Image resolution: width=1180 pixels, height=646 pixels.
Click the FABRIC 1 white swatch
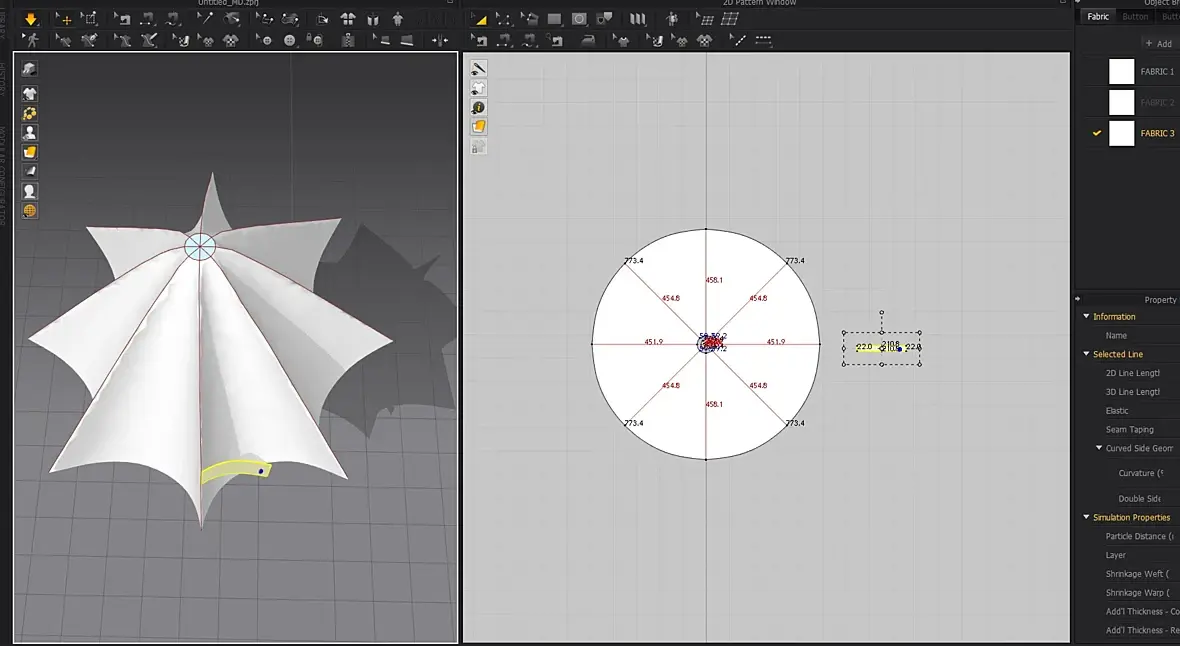1122,71
